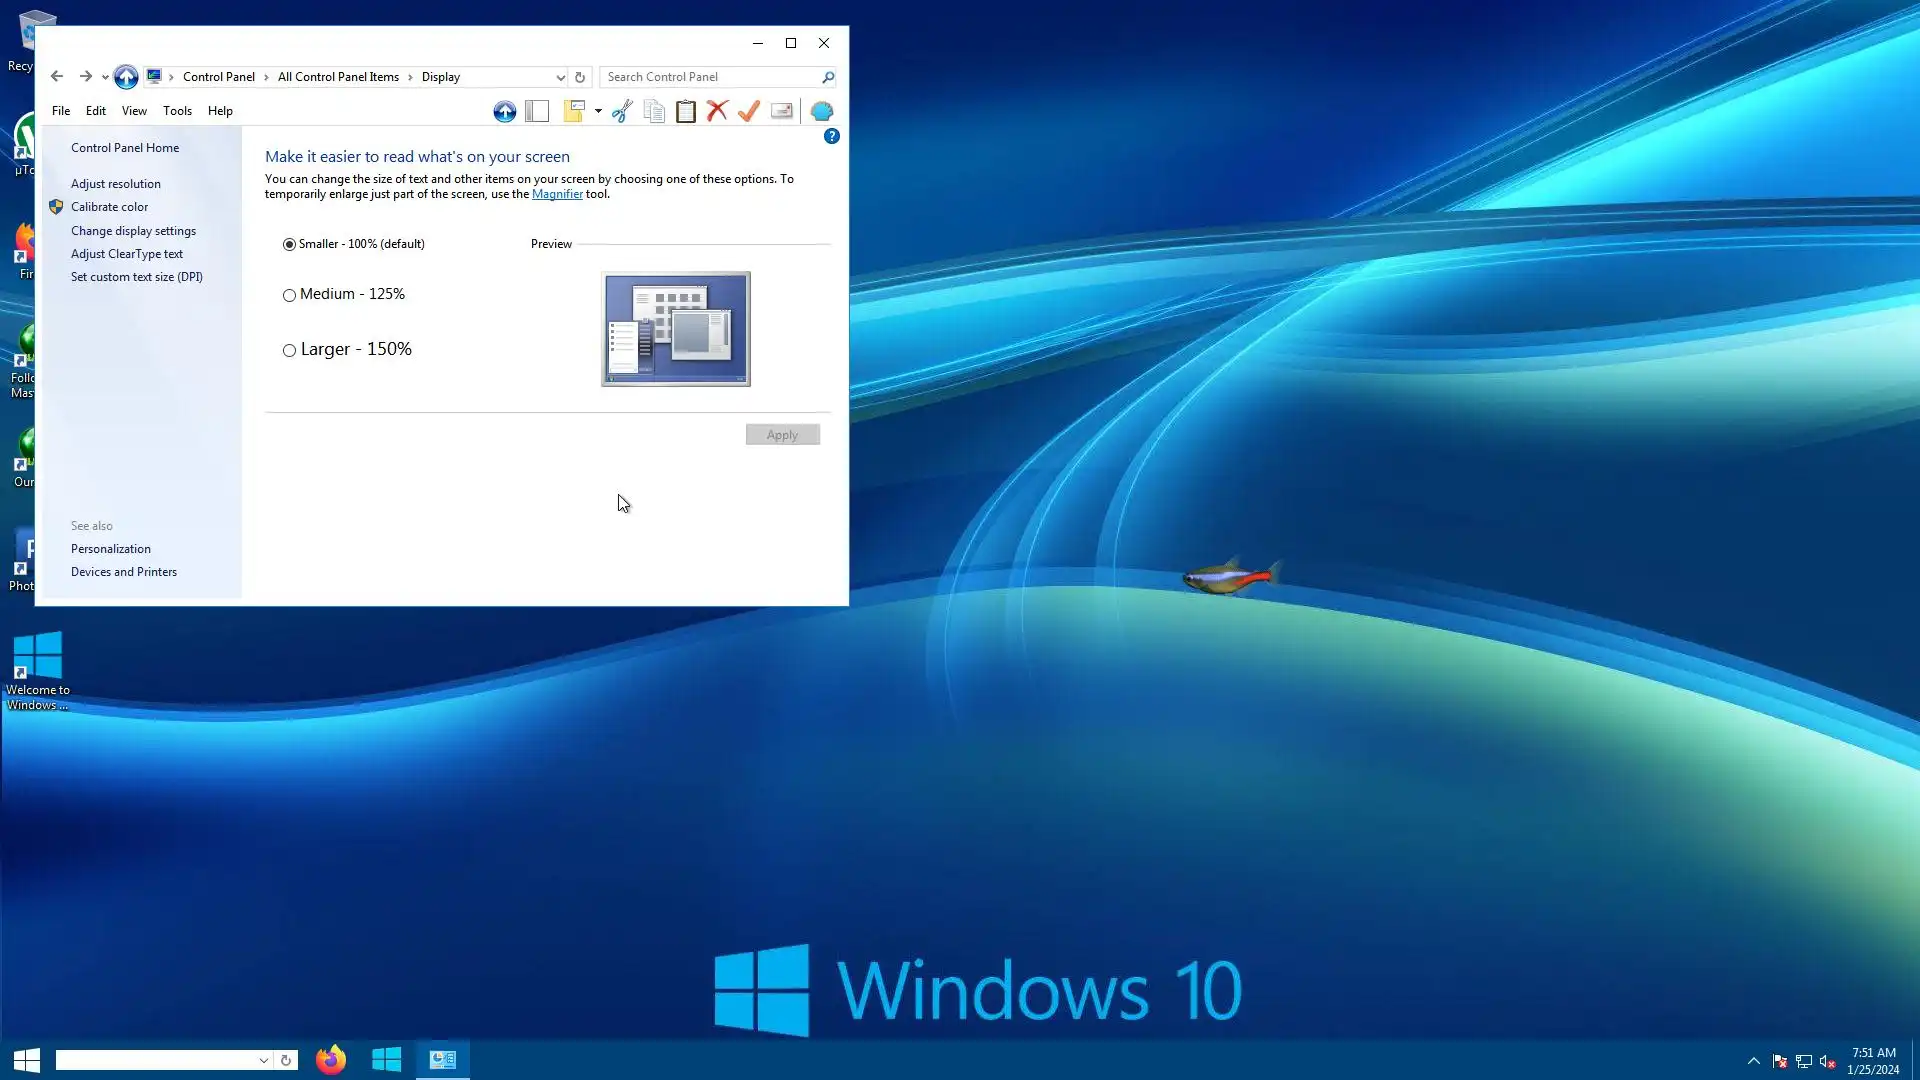Select Smaller - 100% (default) option

[x=289, y=245]
